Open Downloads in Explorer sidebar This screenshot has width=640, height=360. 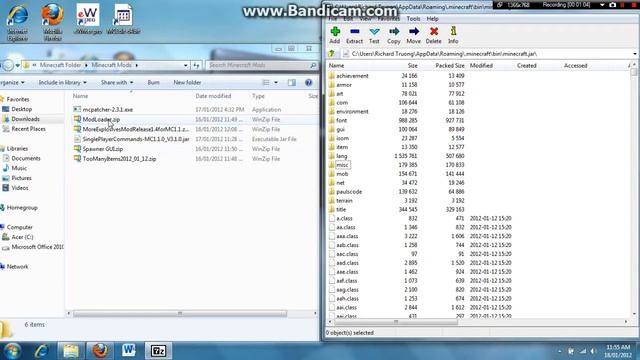[25, 119]
